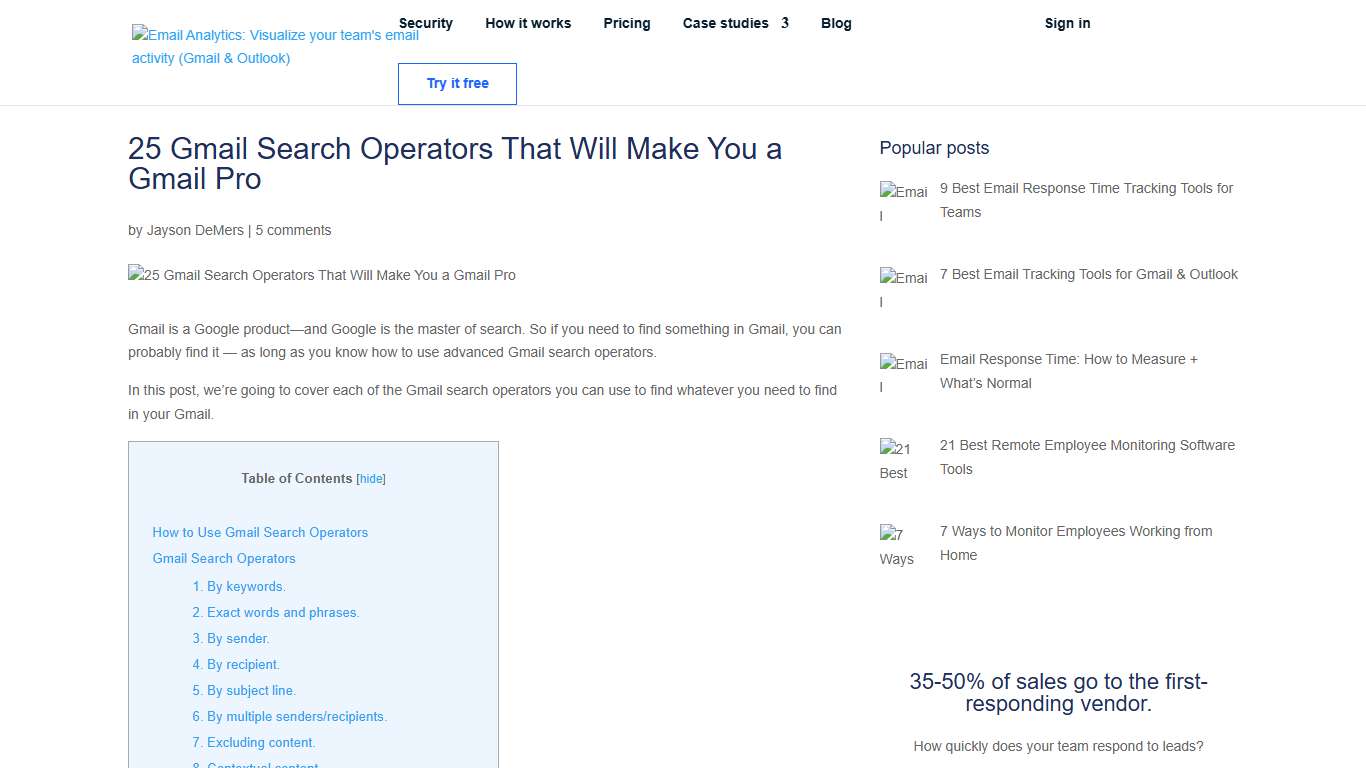The height and width of the screenshot is (768, 1366).
Task: Click the Email Analytics logo
Action: click(x=273, y=46)
